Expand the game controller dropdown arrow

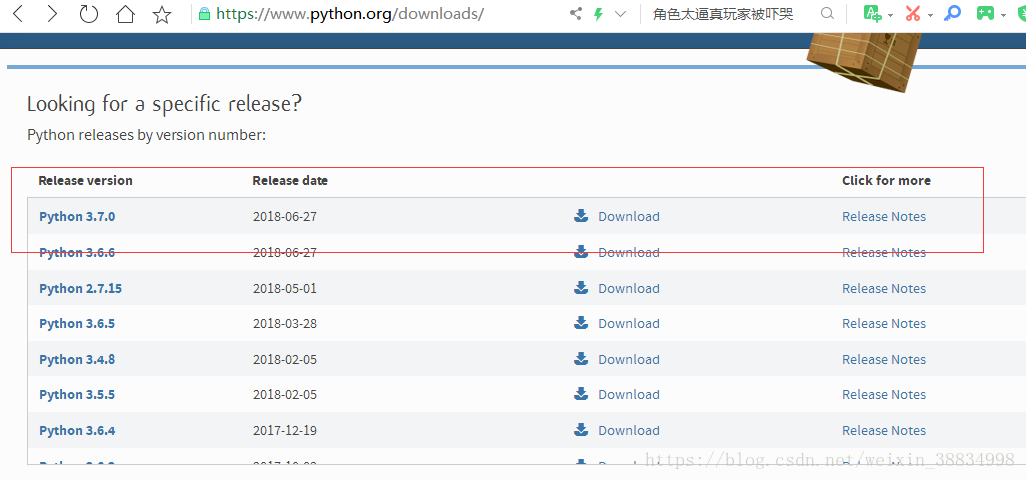[1003, 15]
